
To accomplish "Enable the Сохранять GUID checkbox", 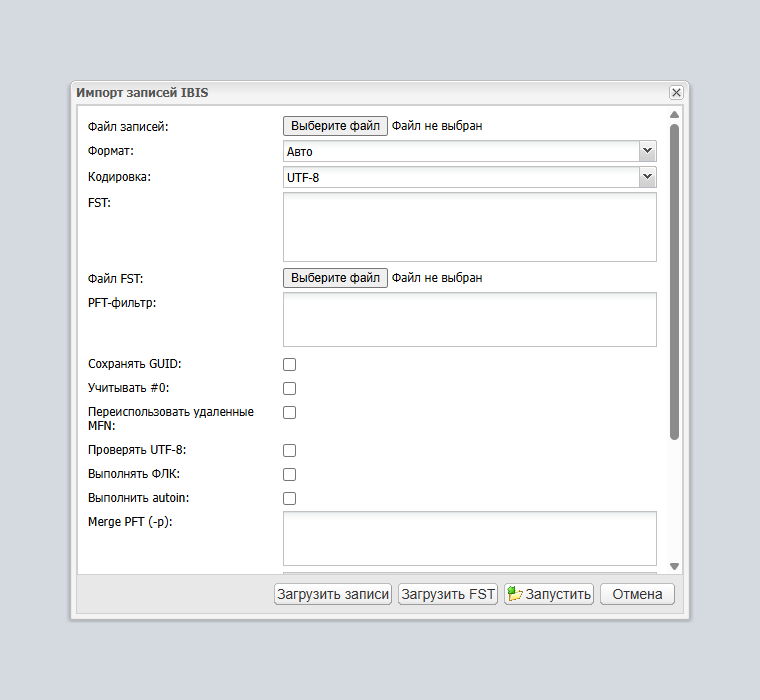I will click(289, 365).
